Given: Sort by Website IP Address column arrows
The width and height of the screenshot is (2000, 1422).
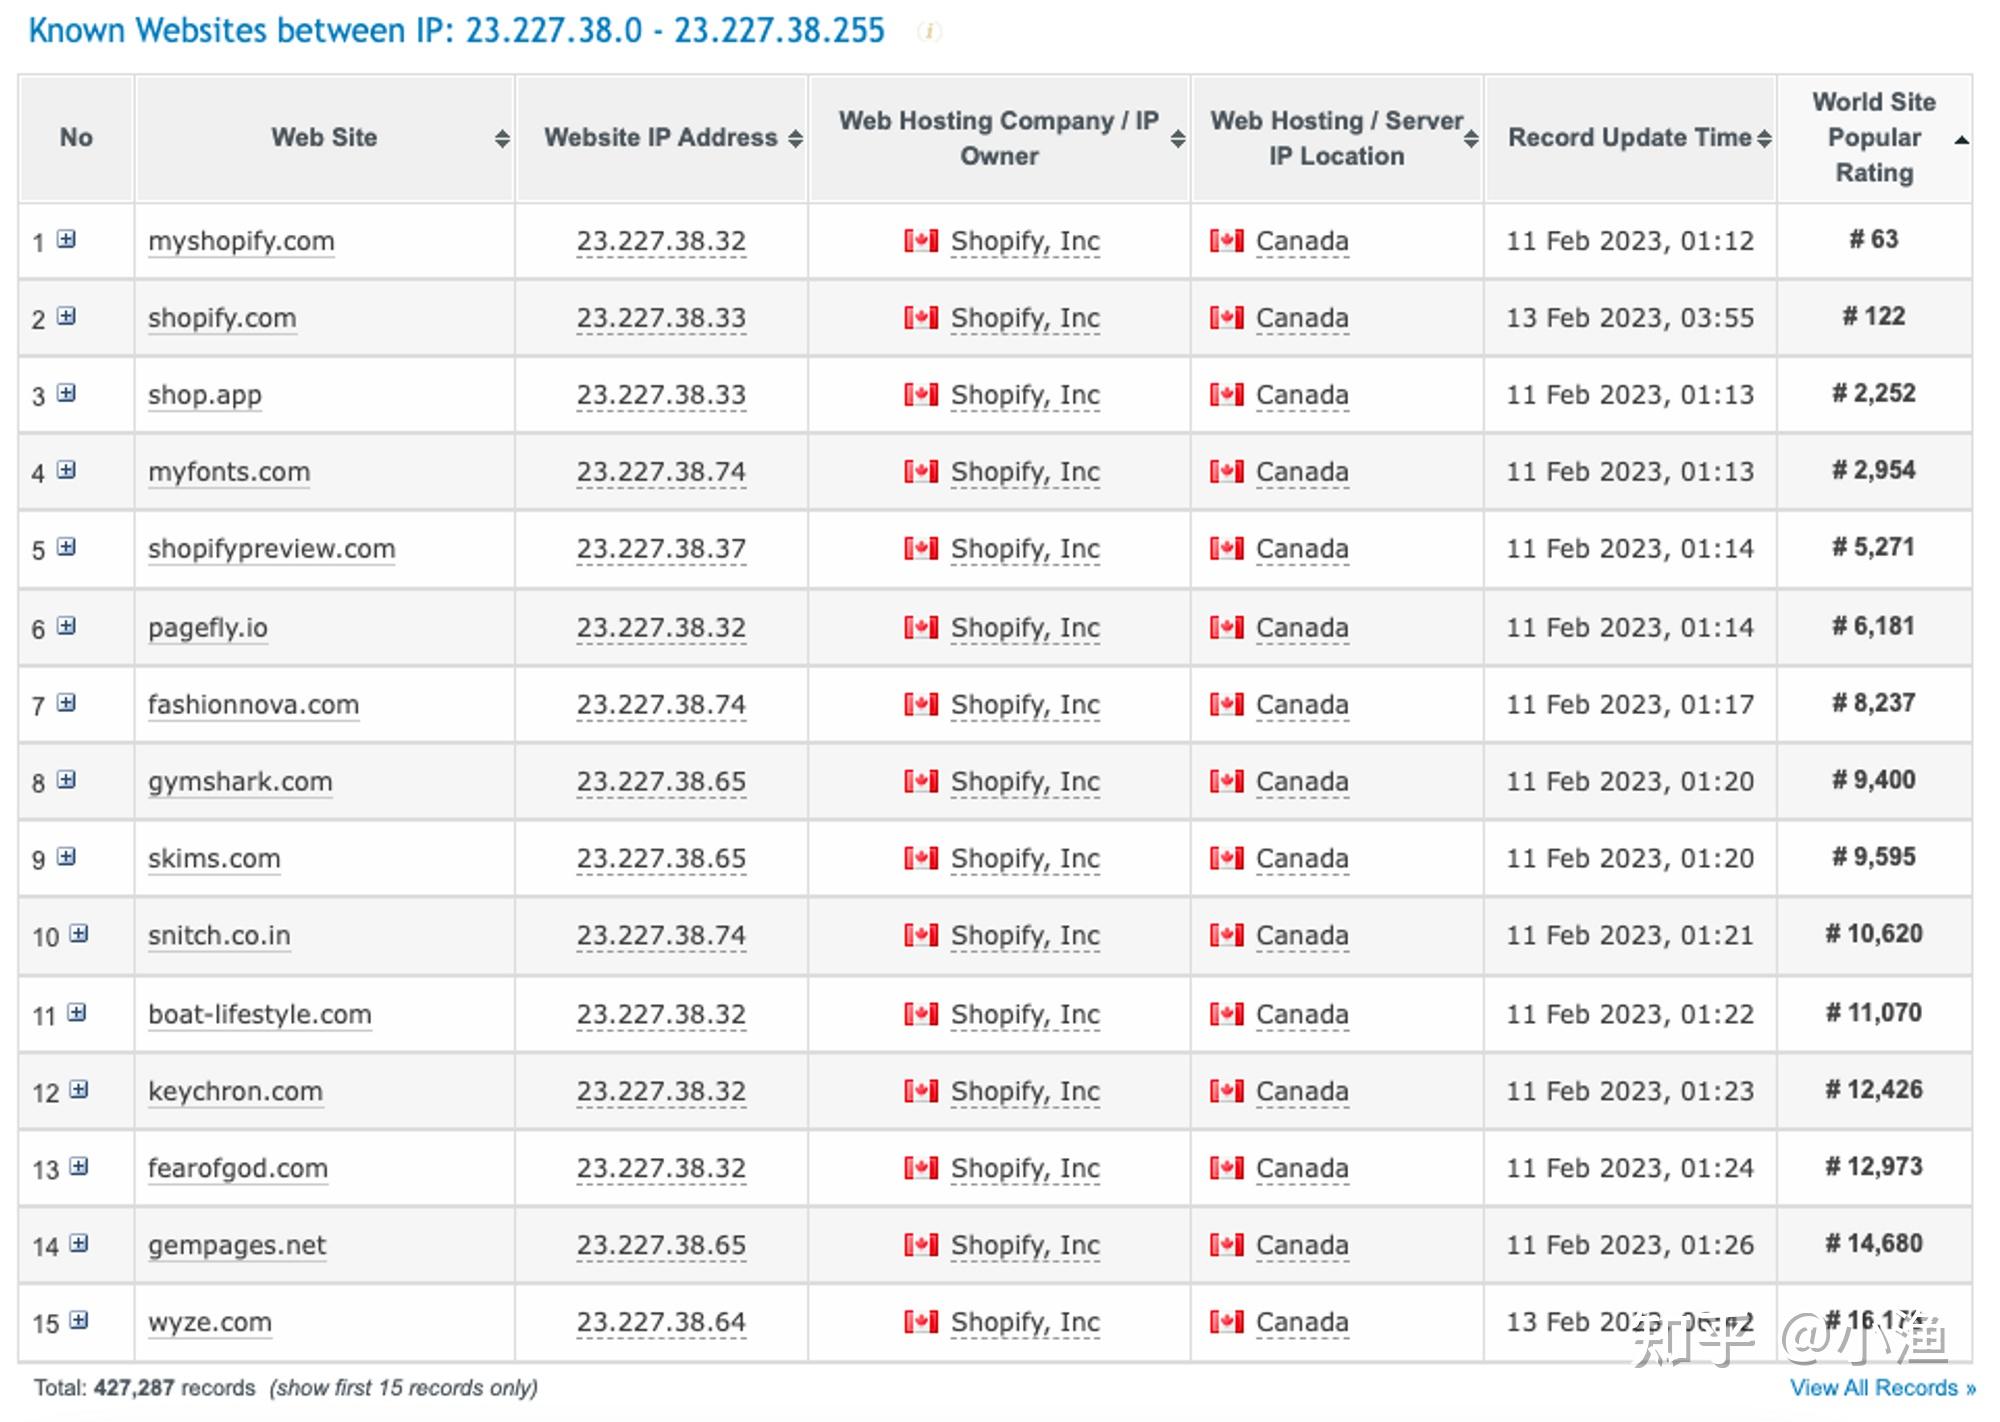Looking at the screenshot, I should click(795, 139).
